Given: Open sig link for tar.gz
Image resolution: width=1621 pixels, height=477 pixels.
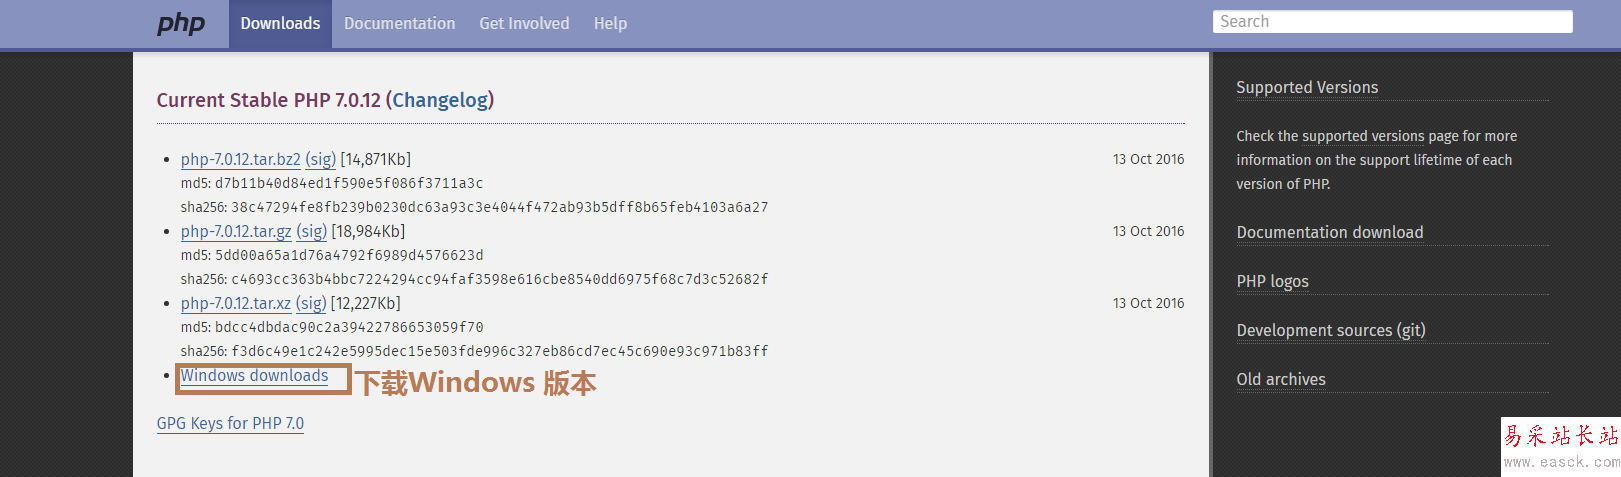Looking at the screenshot, I should coord(311,231).
